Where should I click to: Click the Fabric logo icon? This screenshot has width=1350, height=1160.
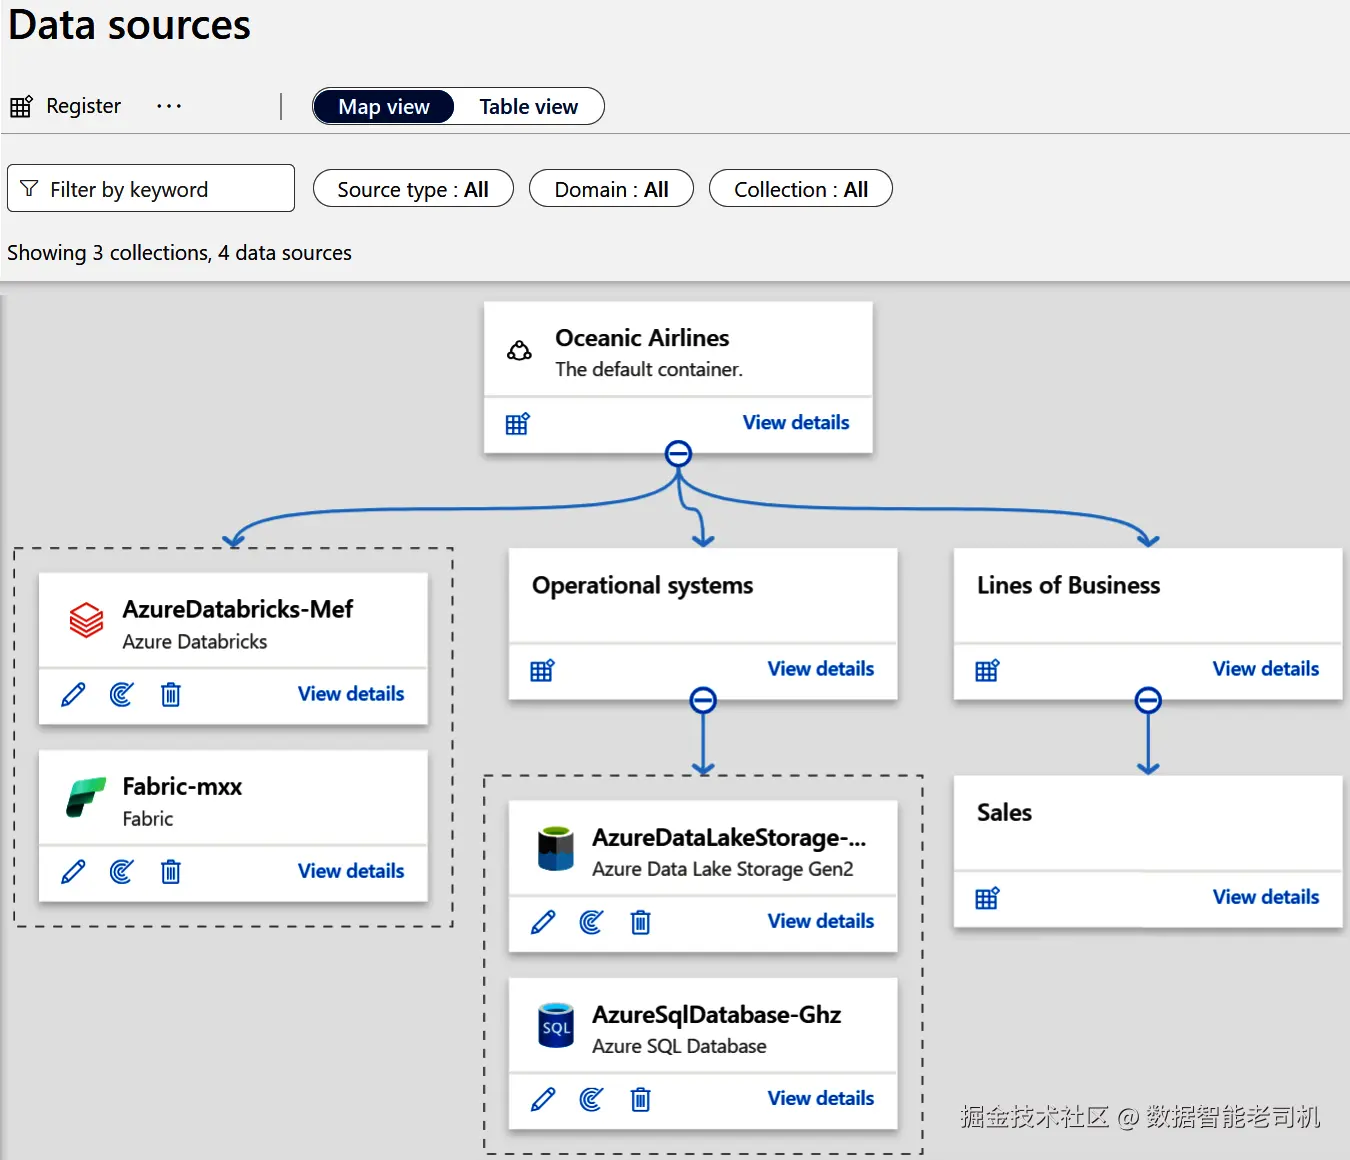[x=86, y=798]
